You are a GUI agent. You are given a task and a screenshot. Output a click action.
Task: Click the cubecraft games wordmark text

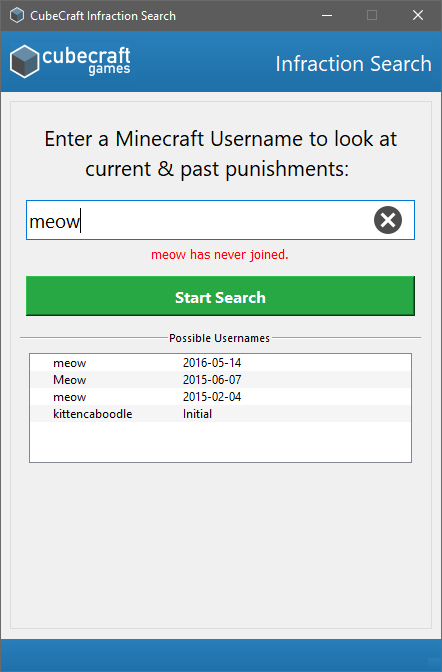pos(86,60)
